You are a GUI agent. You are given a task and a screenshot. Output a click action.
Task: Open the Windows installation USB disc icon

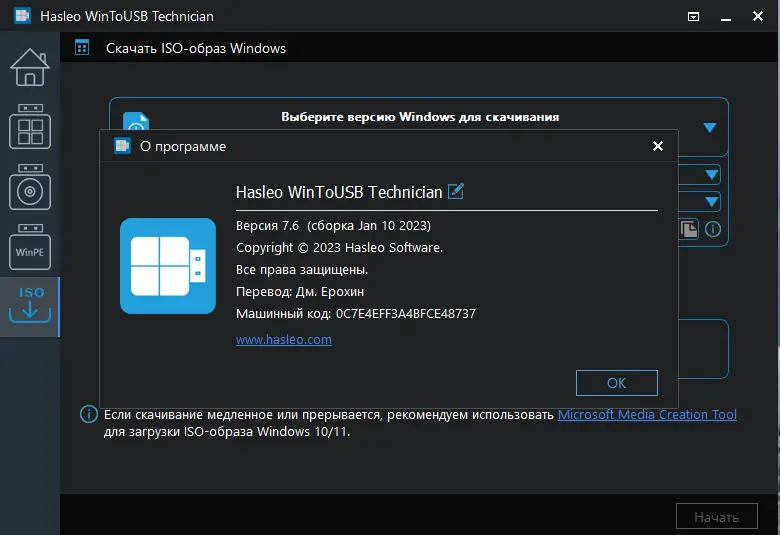[29, 188]
